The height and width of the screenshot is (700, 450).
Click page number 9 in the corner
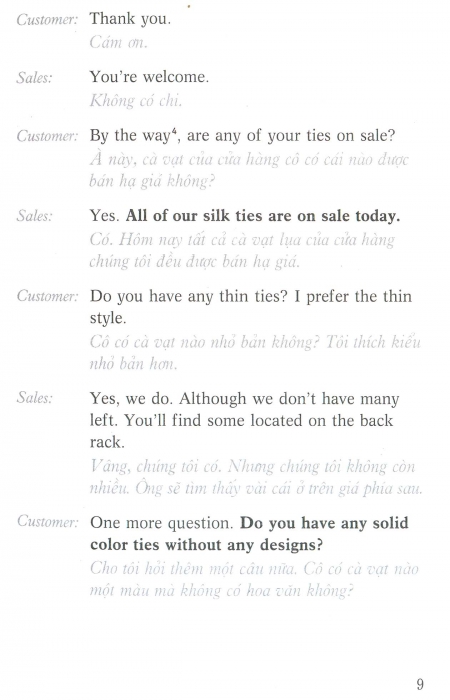[x=420, y=684]
